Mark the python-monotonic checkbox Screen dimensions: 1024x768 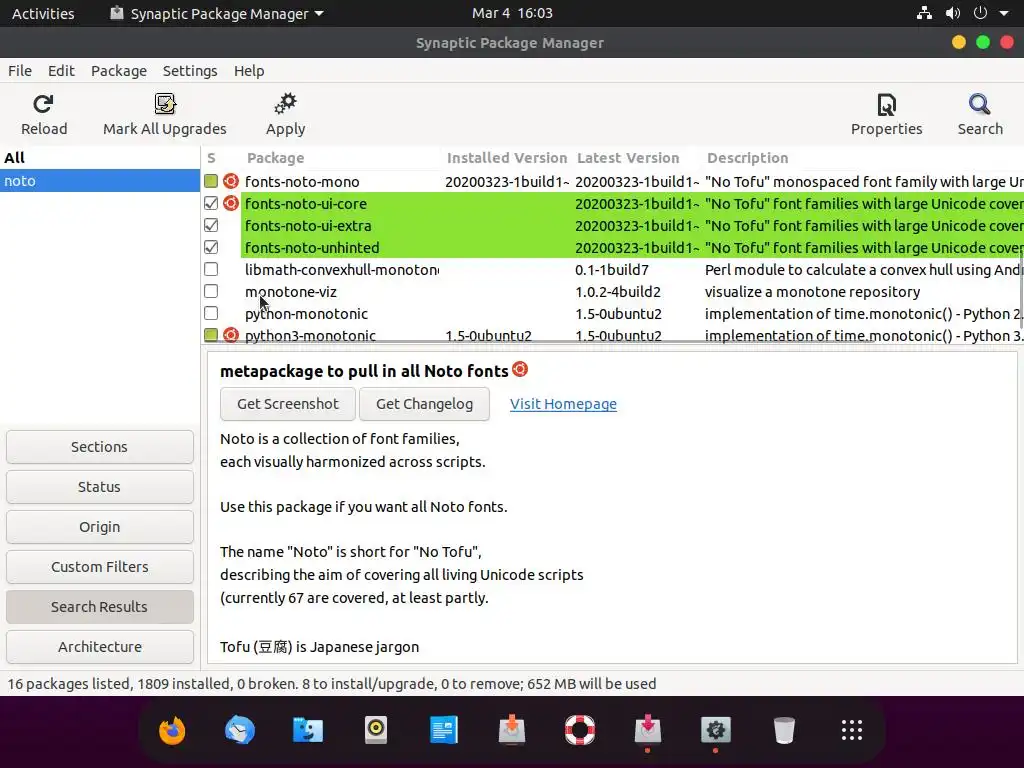[210, 313]
